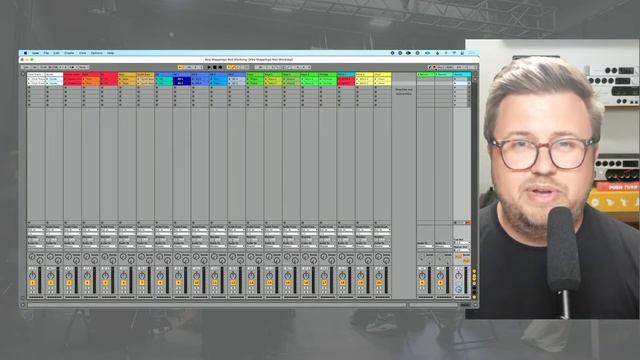Click the Click Track volume meter

coord(40,280)
